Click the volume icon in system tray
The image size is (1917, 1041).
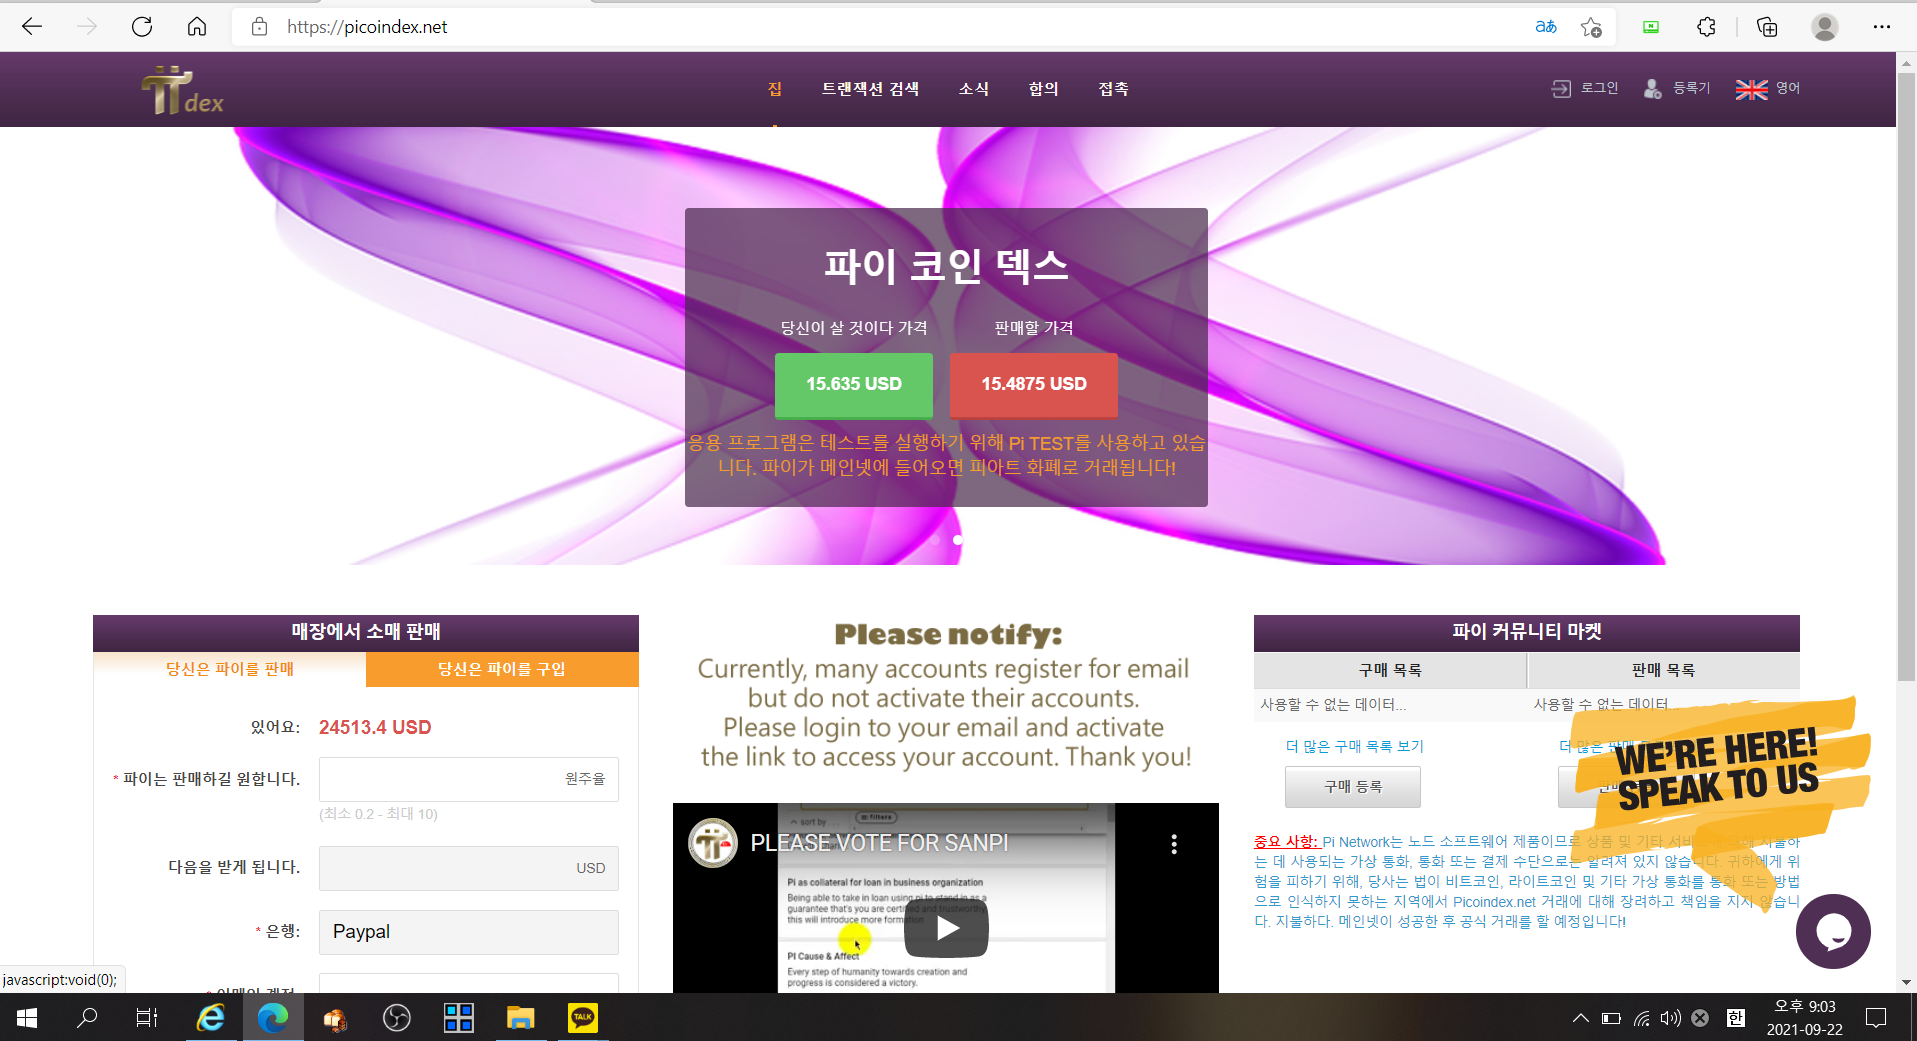pyautogui.click(x=1670, y=1018)
